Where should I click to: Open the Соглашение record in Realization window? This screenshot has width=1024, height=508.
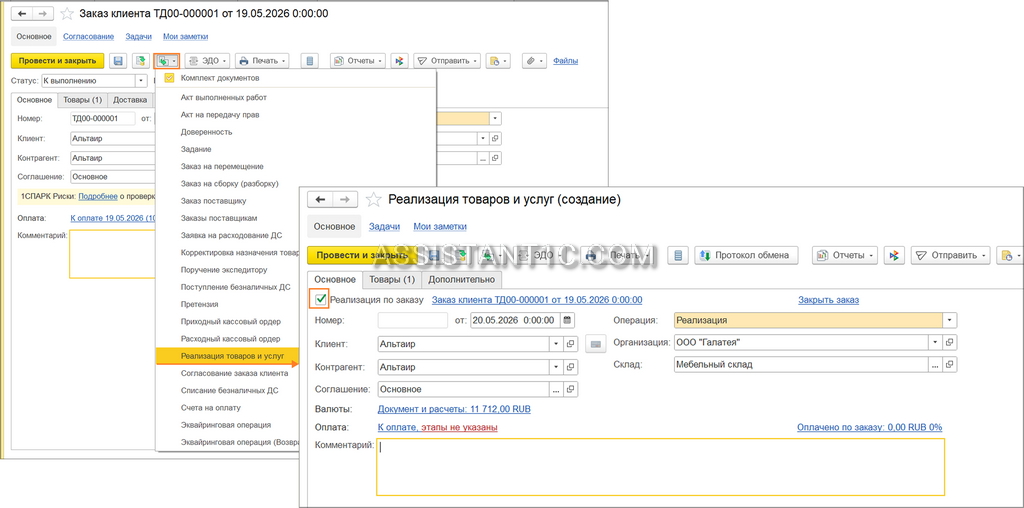click(x=571, y=389)
